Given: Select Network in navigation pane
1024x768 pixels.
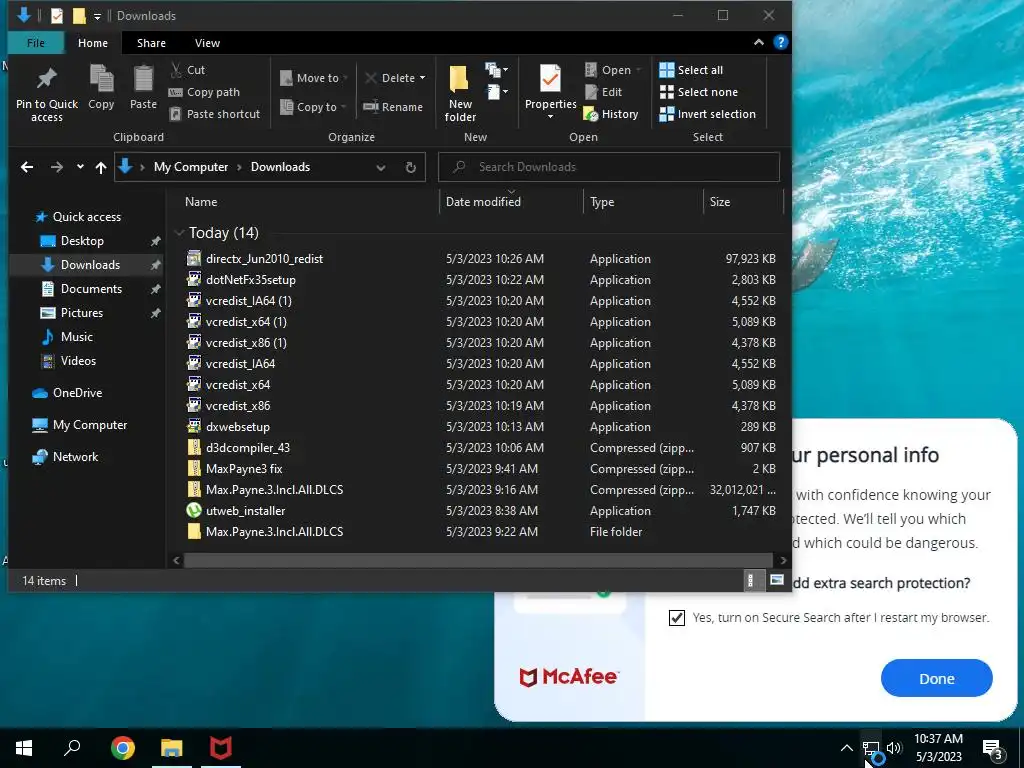Looking at the screenshot, I should [x=75, y=456].
